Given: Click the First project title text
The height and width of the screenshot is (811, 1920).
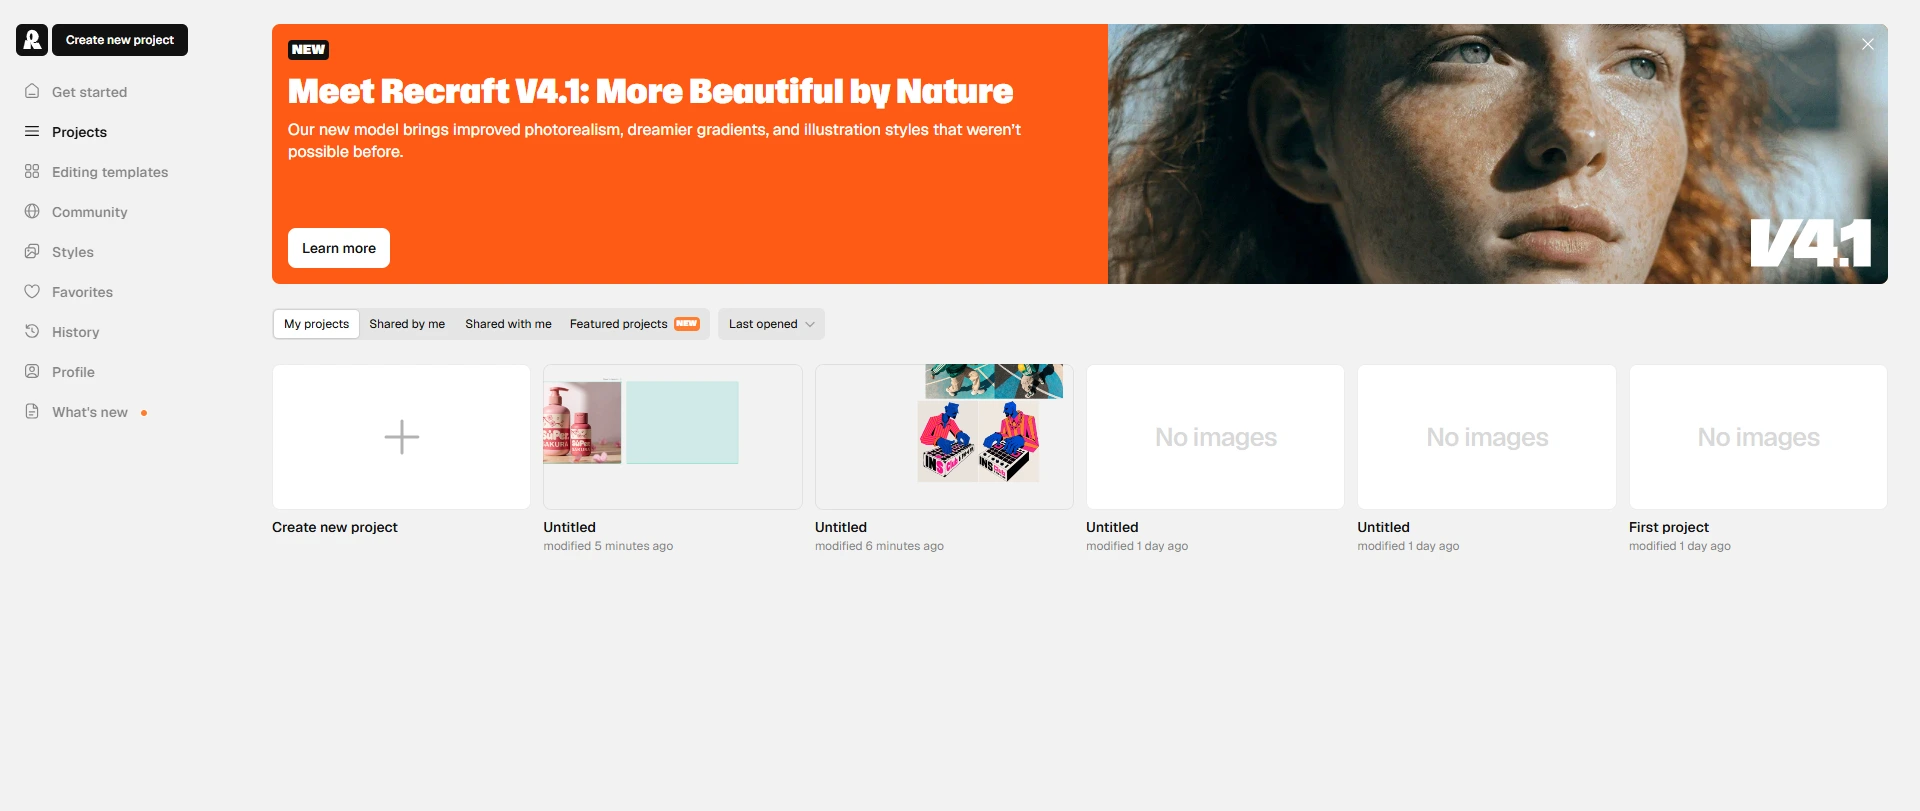Looking at the screenshot, I should point(1669,527).
